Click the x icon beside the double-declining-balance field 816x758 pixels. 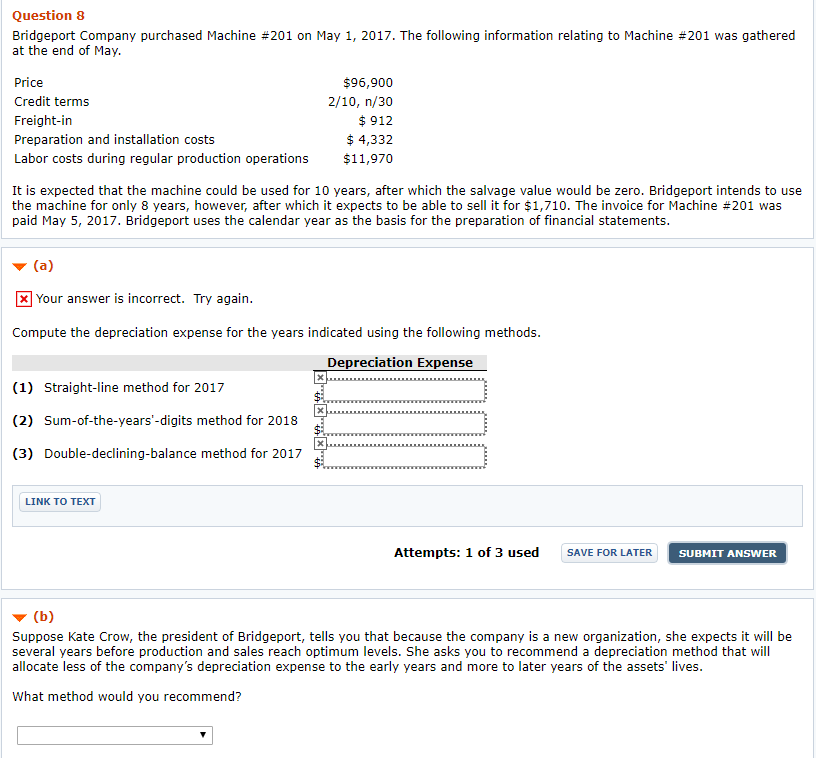click(320, 443)
